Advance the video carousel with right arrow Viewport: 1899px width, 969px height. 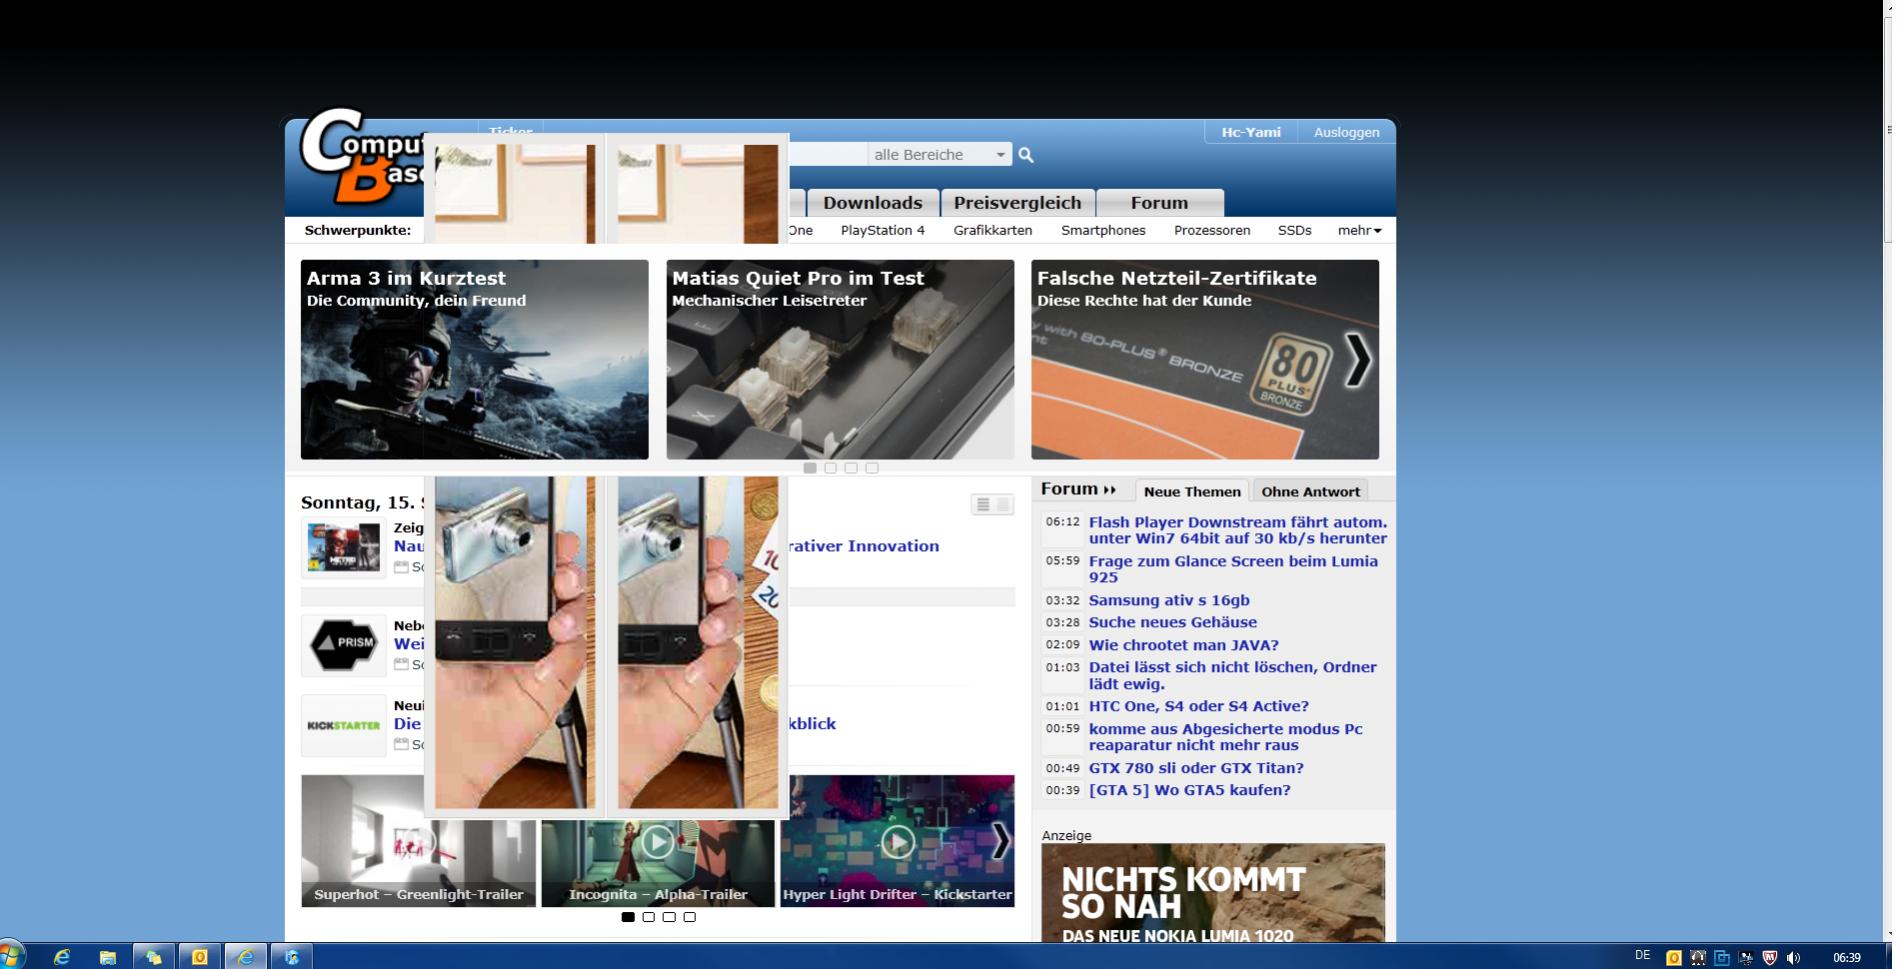click(x=1000, y=841)
